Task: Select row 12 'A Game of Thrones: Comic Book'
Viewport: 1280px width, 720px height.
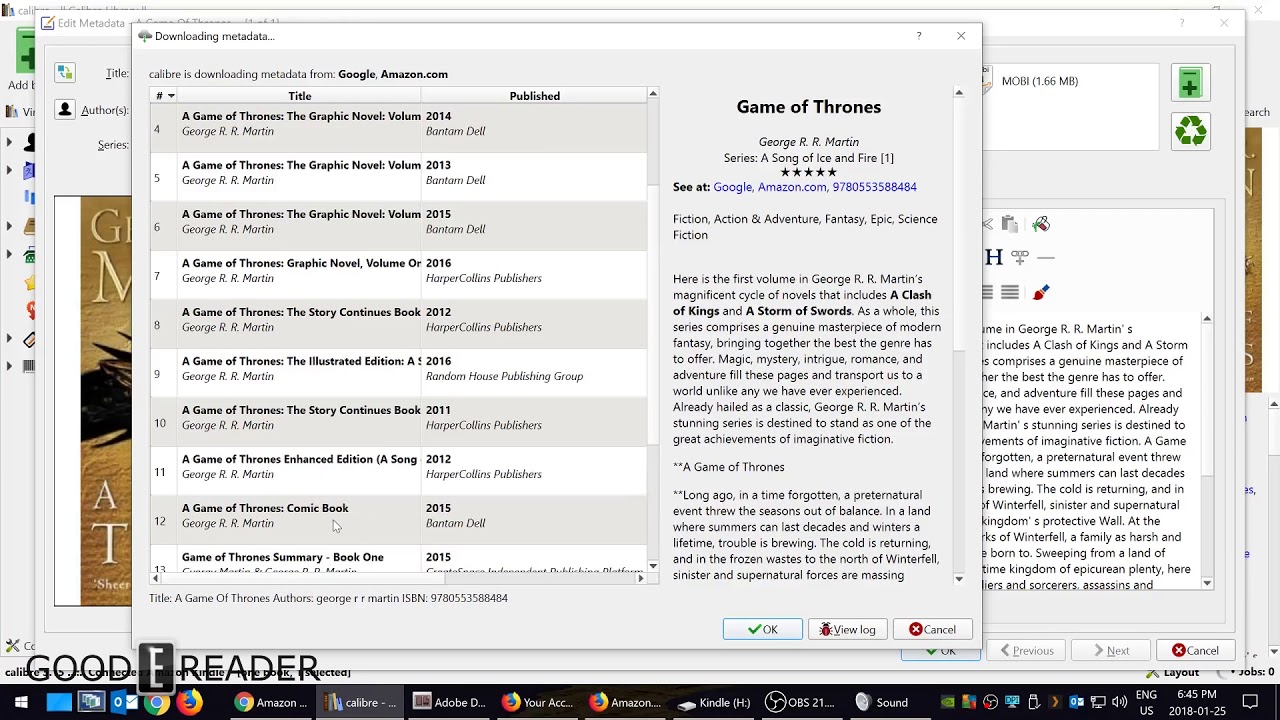Action: [x=398, y=519]
